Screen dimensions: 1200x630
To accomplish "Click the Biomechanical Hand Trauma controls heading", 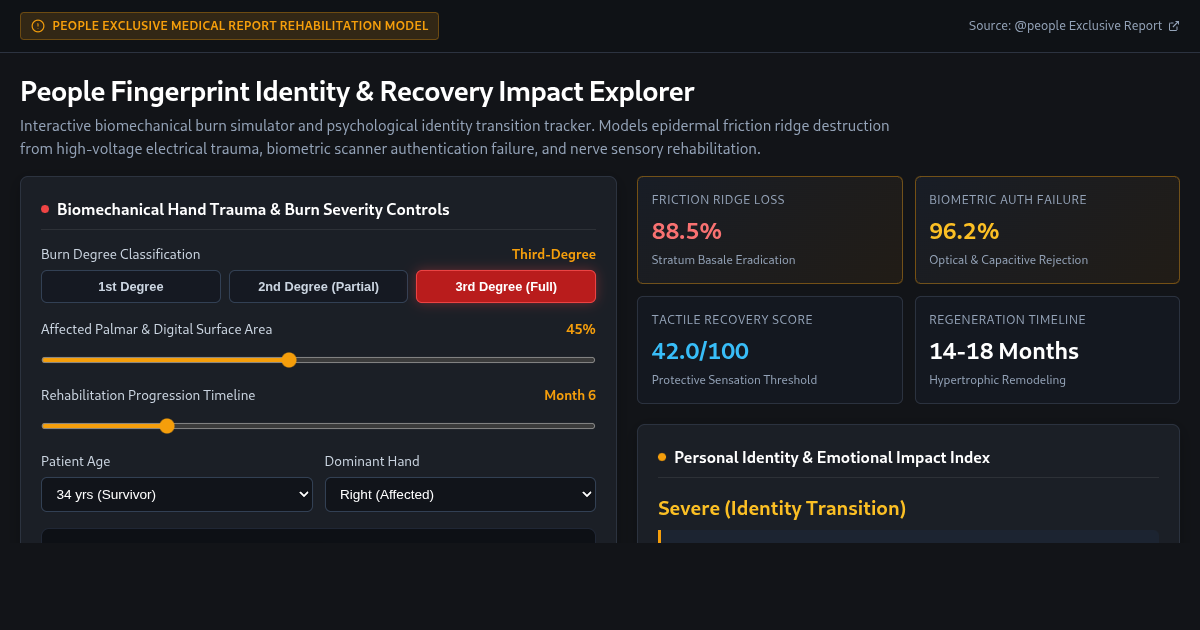I will click(253, 209).
